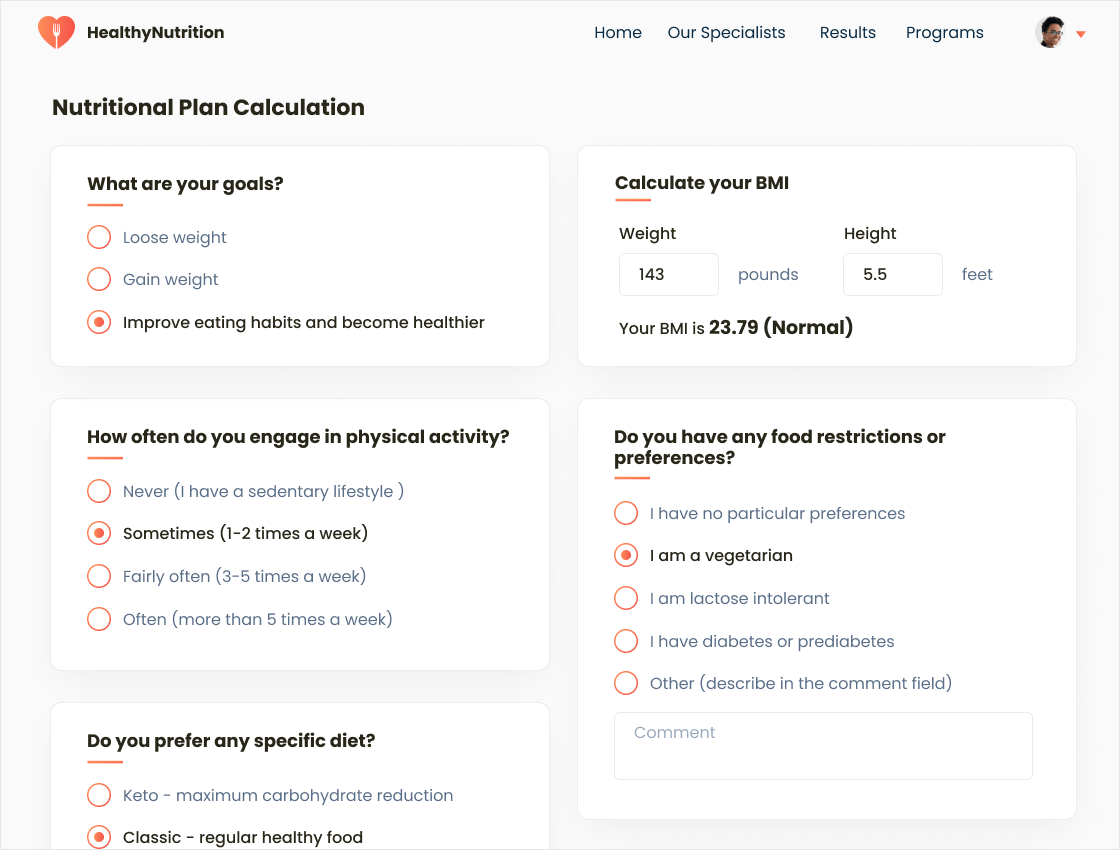Choose Often more than 5 times a week

point(99,619)
